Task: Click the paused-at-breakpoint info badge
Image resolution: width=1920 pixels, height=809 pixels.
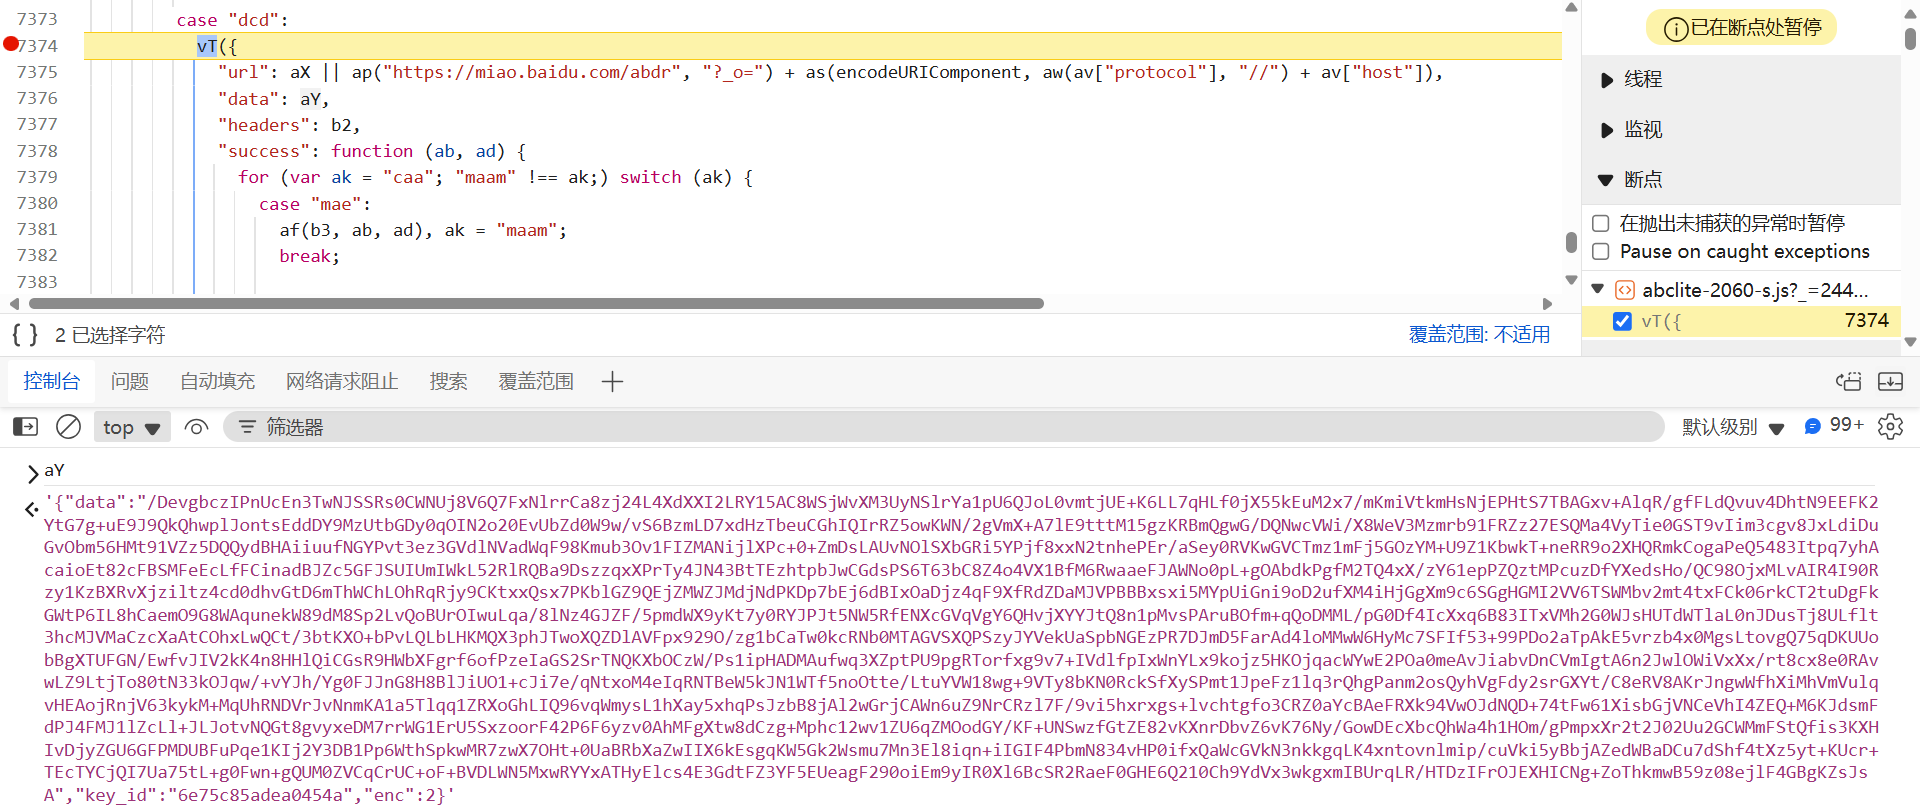Action: tap(1742, 28)
